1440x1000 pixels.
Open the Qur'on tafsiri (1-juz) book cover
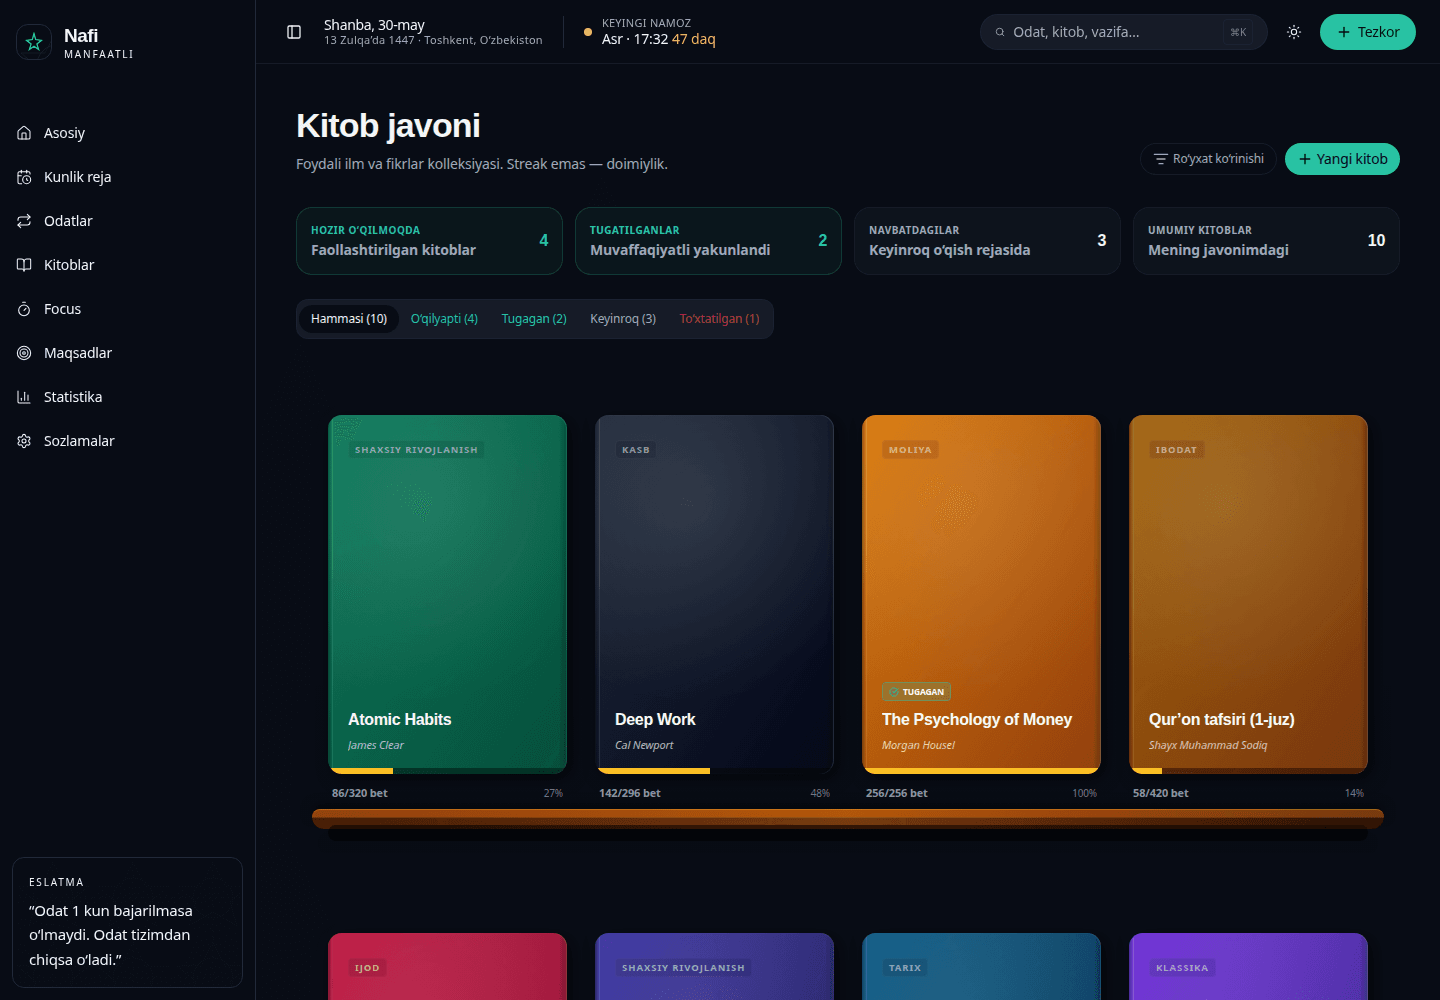point(1249,594)
